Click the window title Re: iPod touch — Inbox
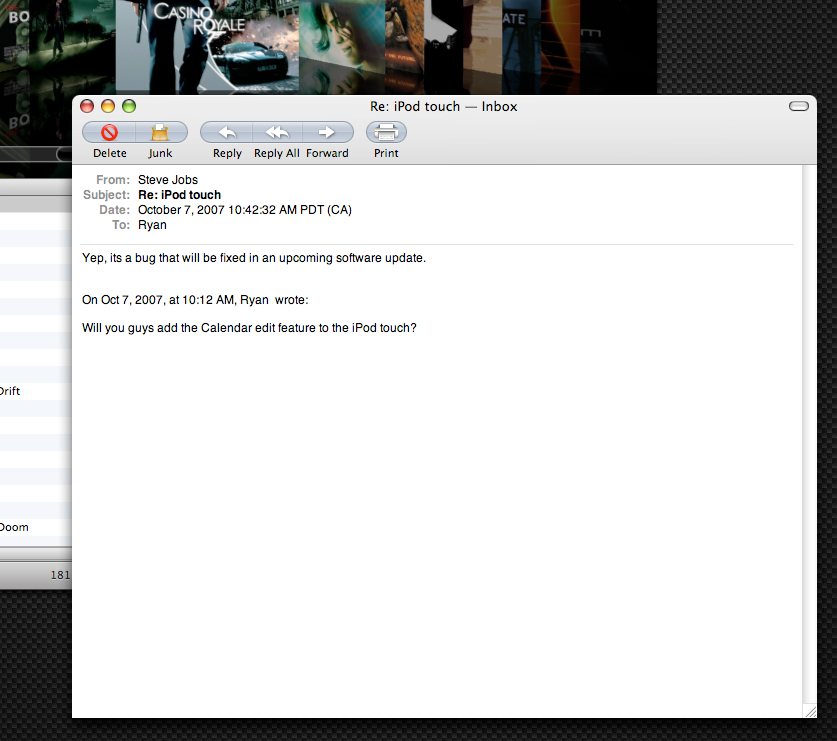The image size is (837, 741). (444, 106)
